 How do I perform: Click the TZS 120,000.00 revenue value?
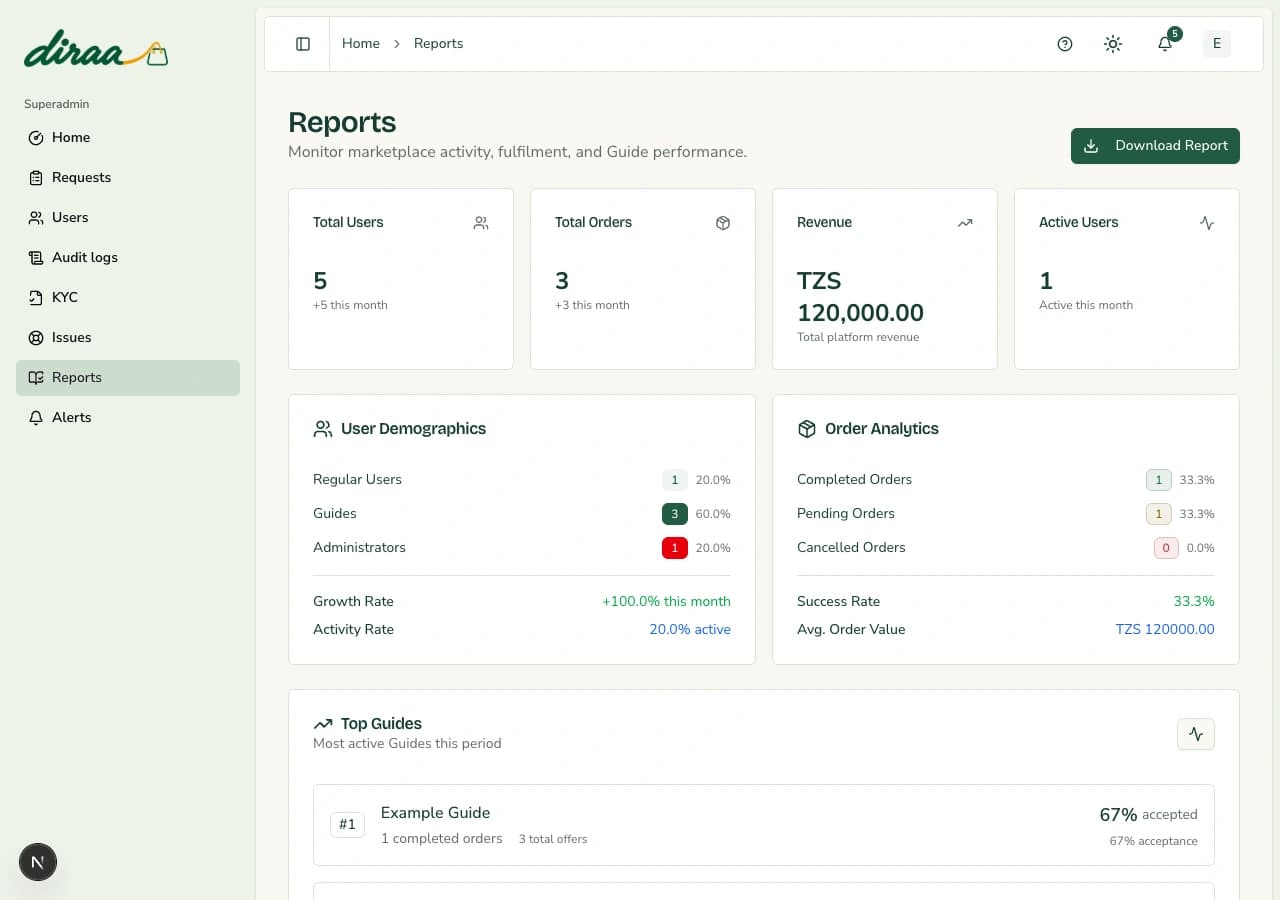(x=860, y=297)
